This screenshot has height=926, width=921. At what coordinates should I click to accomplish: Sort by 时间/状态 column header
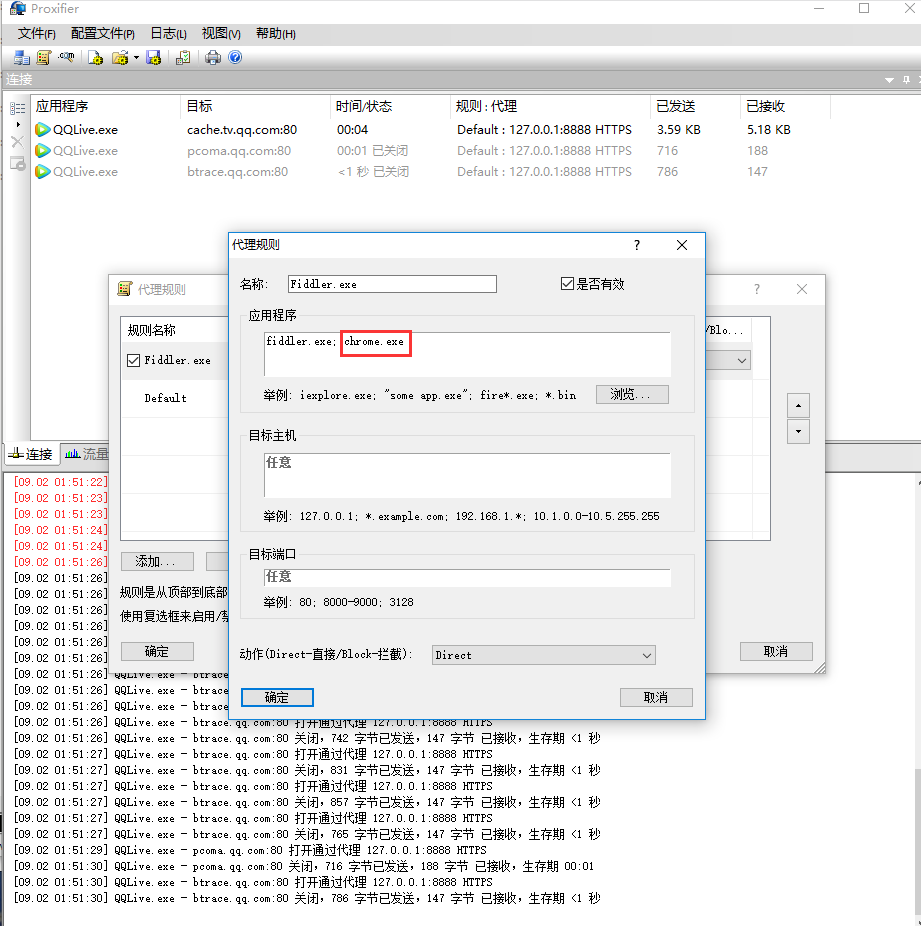390,106
